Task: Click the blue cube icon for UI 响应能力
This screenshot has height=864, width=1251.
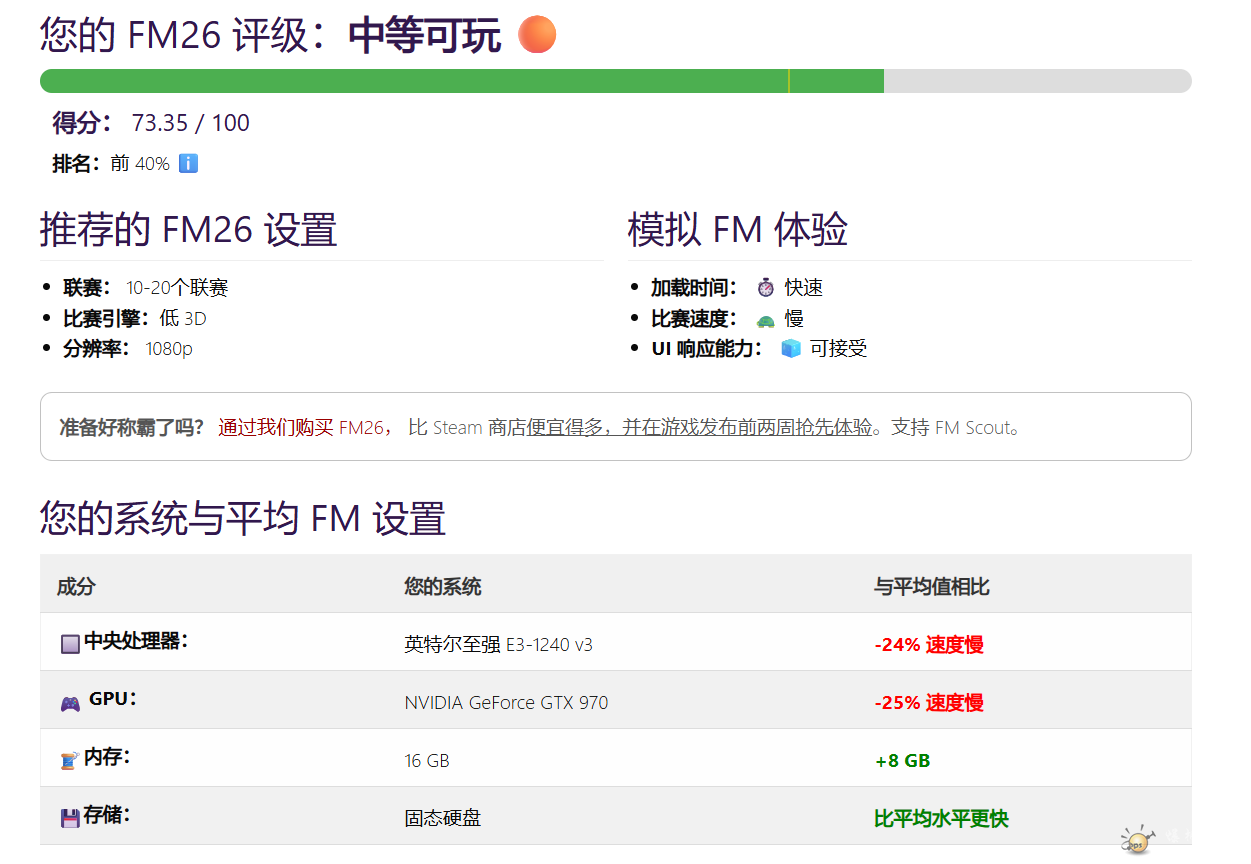Action: pos(790,349)
